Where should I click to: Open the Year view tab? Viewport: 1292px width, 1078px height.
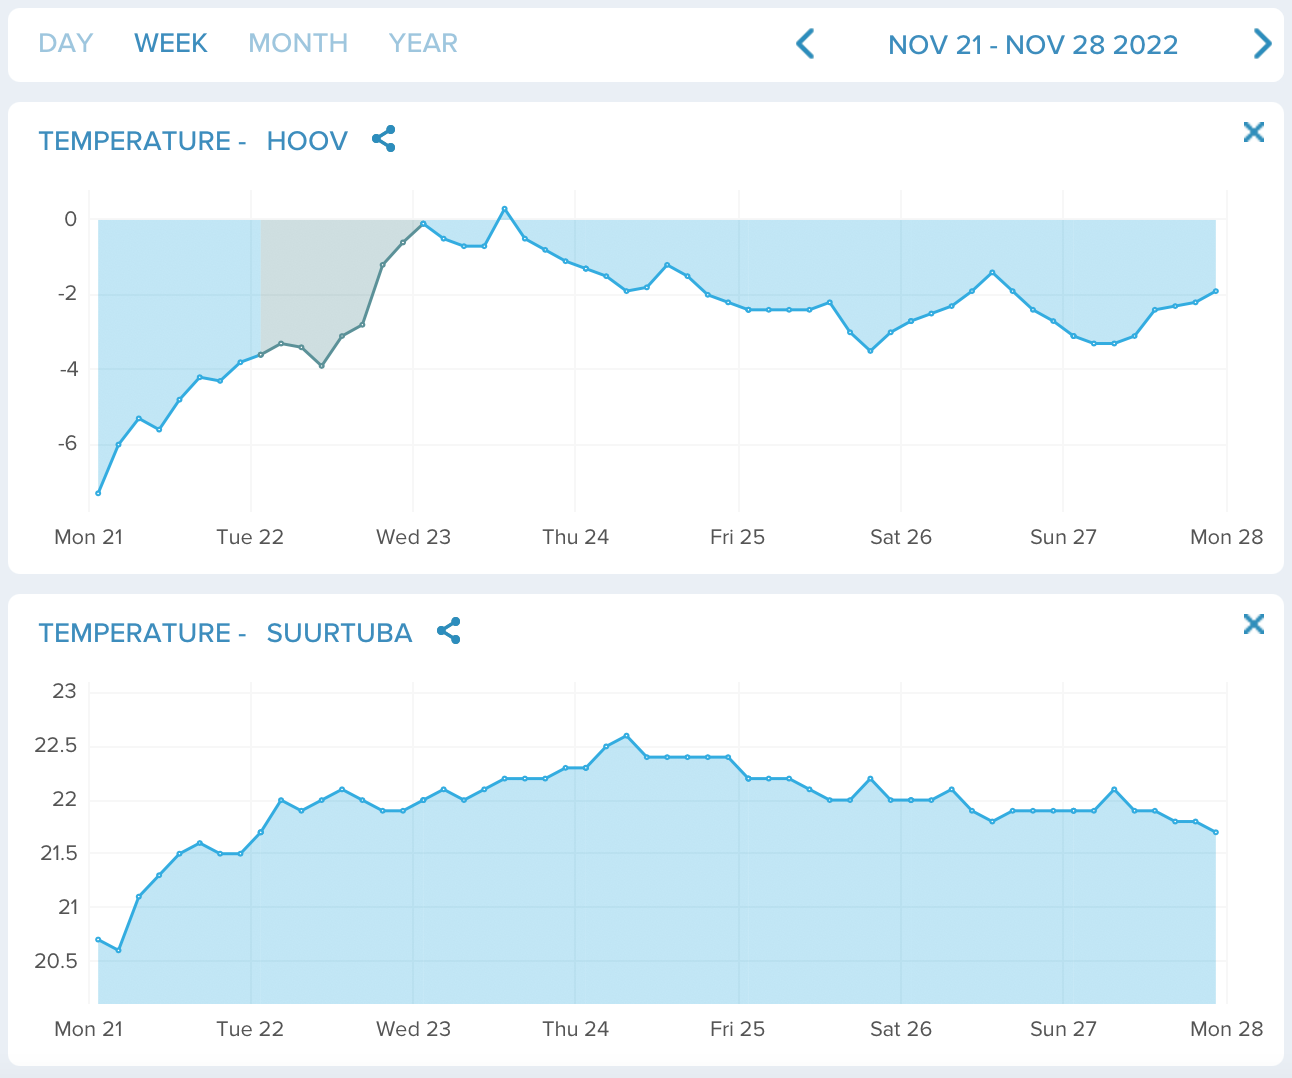pos(423,43)
